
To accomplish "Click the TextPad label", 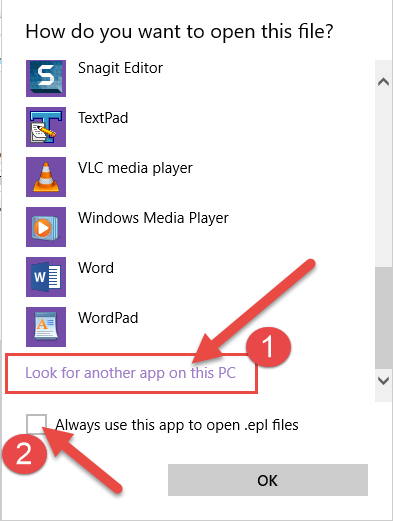I will coord(103,118).
